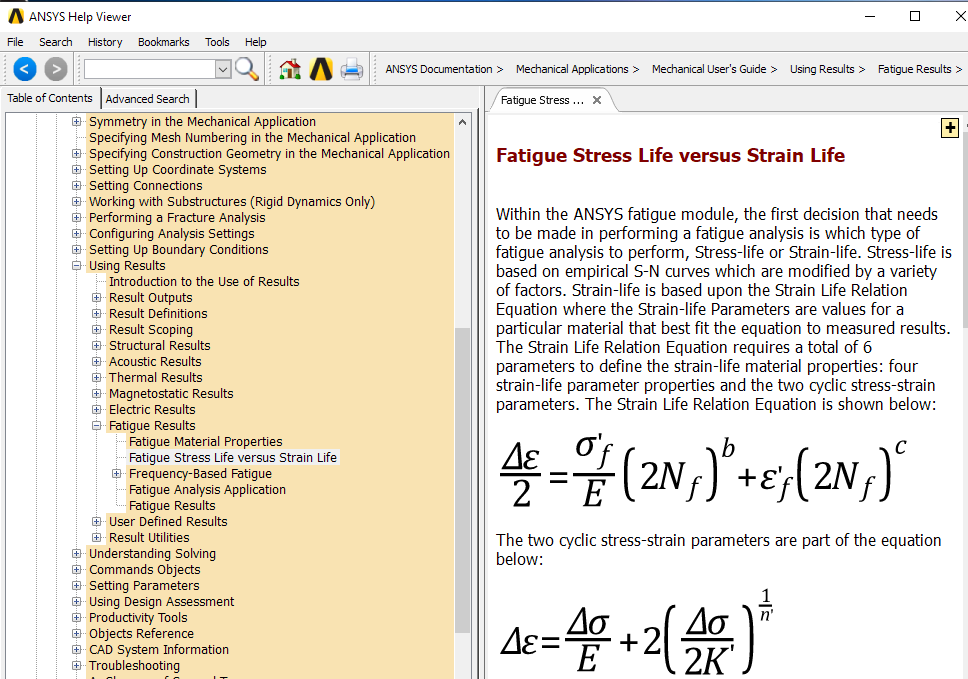Screen dimensions: 968x679
Task: Open the Help menu
Action: tap(256, 42)
